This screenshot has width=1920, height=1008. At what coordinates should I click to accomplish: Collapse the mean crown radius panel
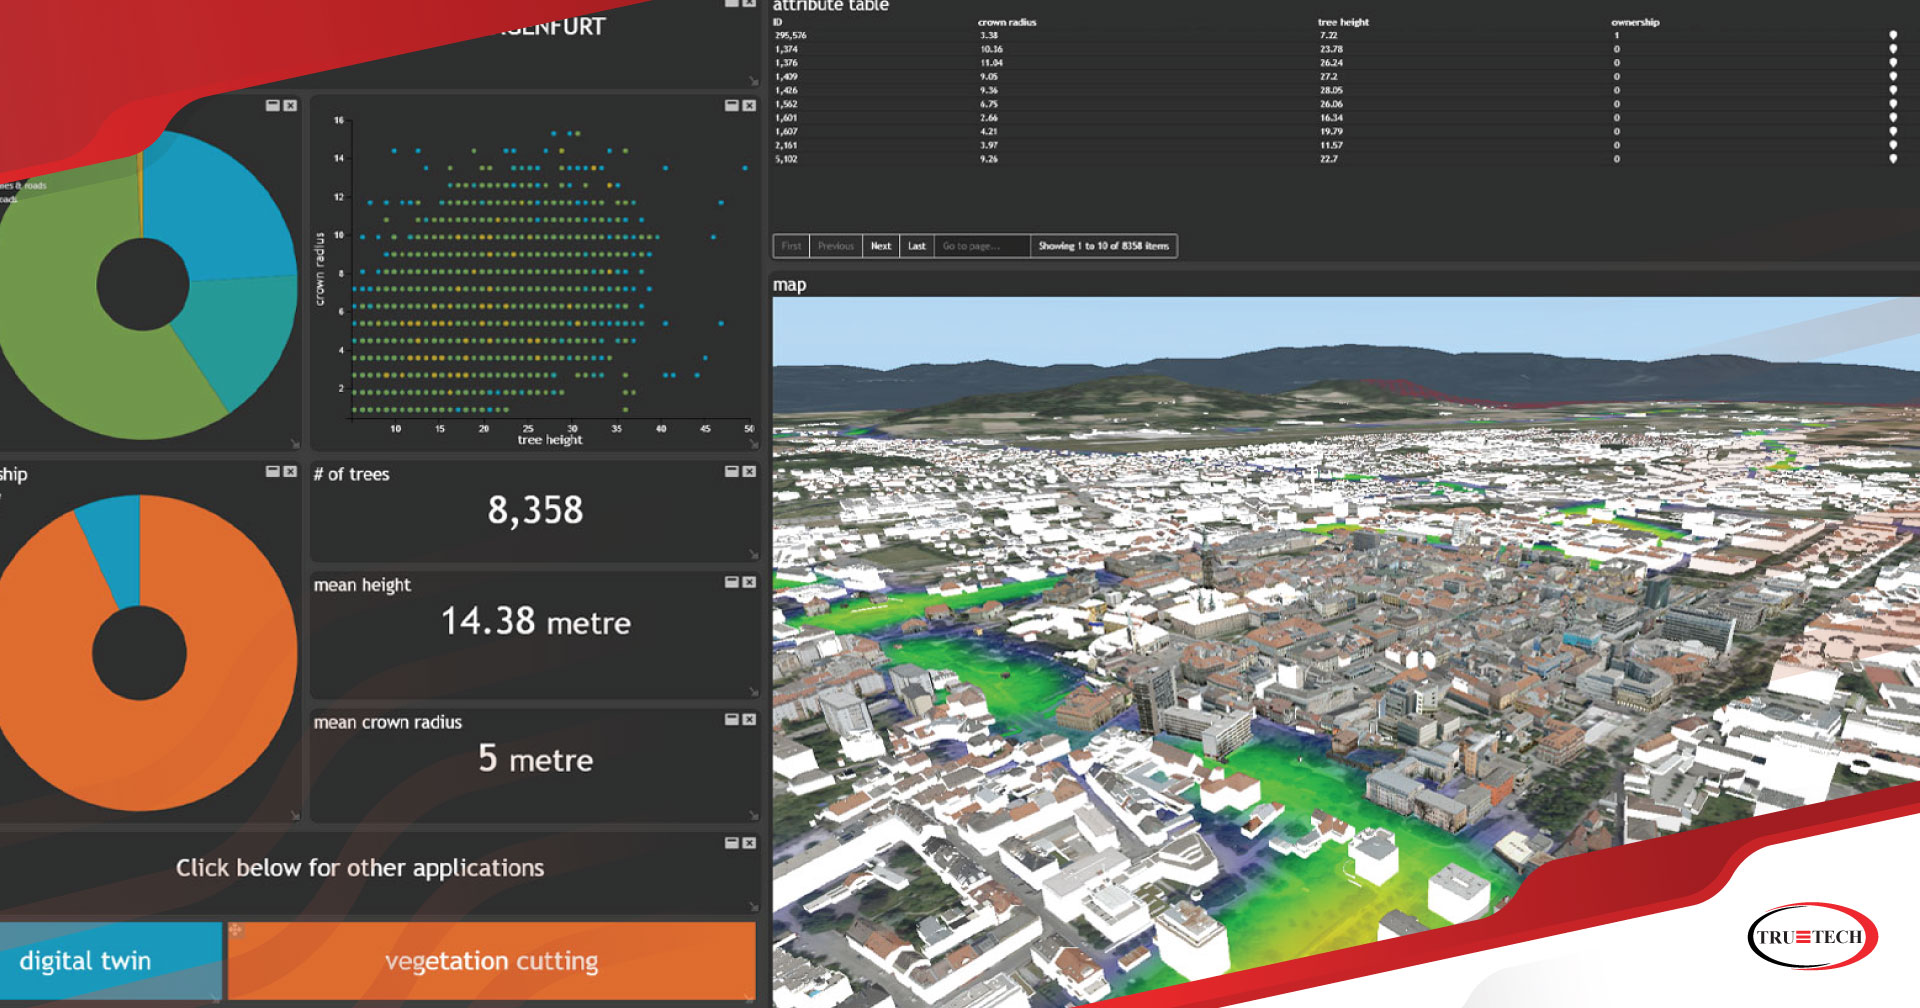click(x=732, y=720)
